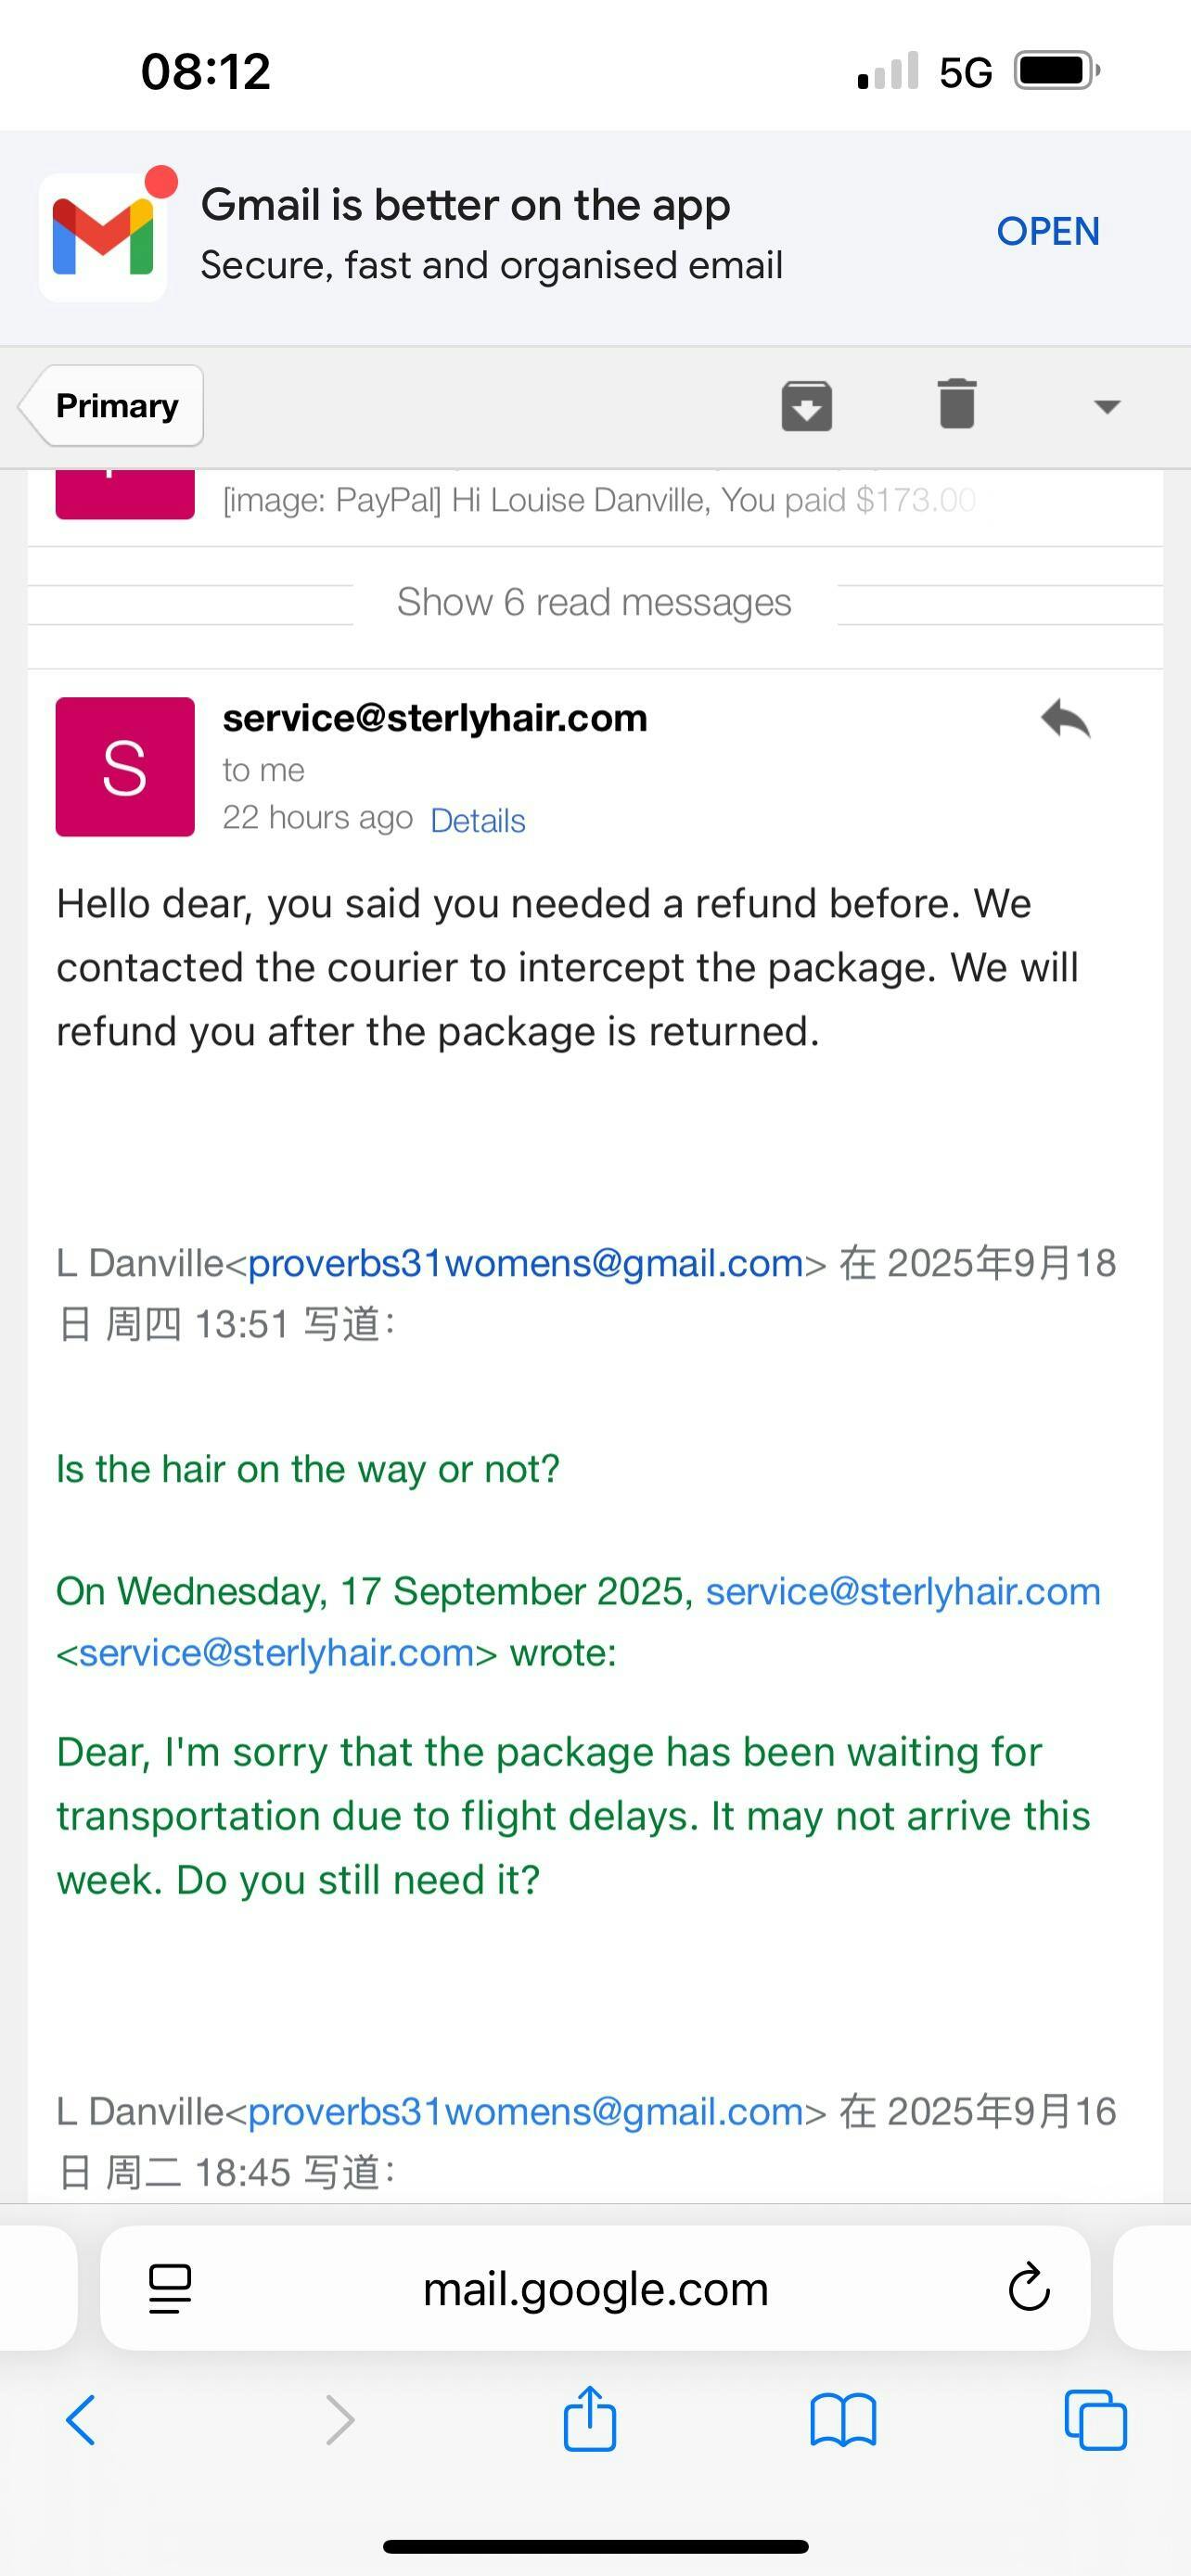1191x2576 pixels.
Task: Show Details of the sender info
Action: 478,821
